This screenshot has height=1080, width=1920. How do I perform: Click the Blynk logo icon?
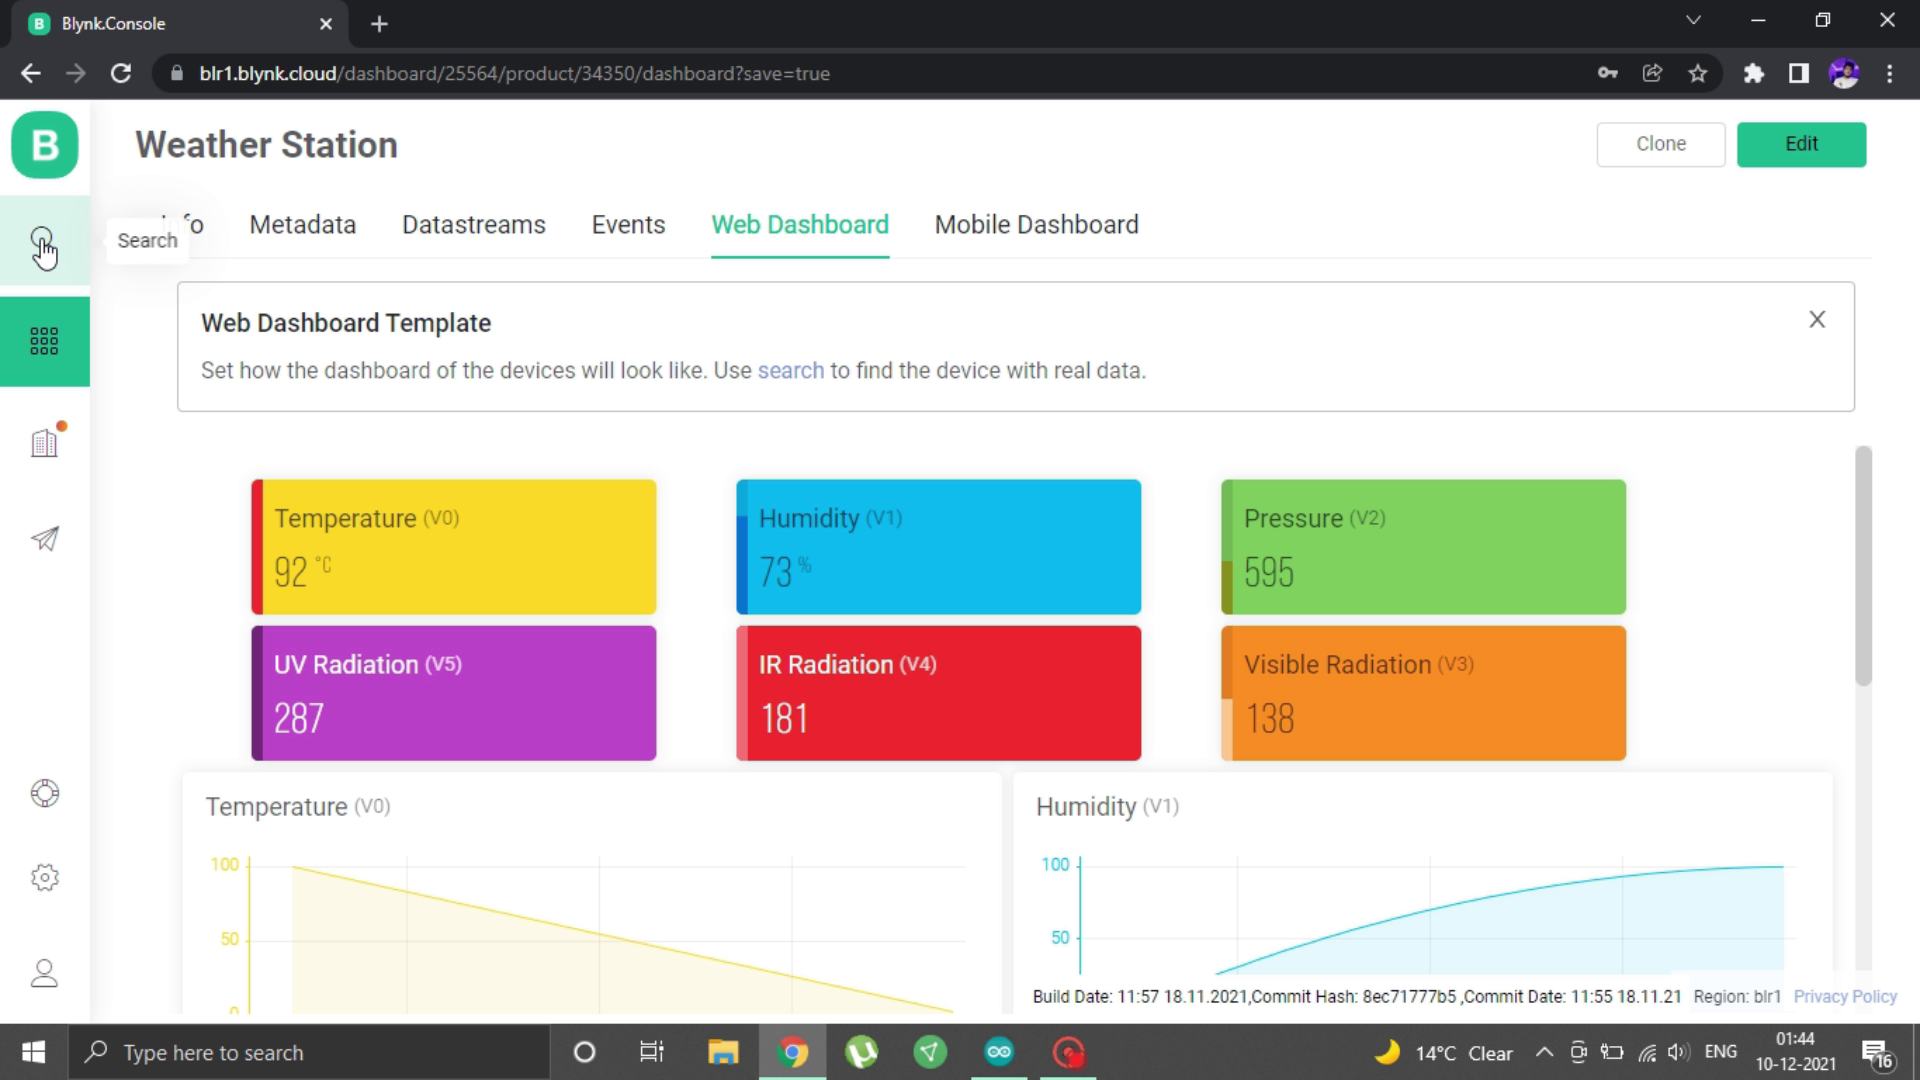point(45,145)
